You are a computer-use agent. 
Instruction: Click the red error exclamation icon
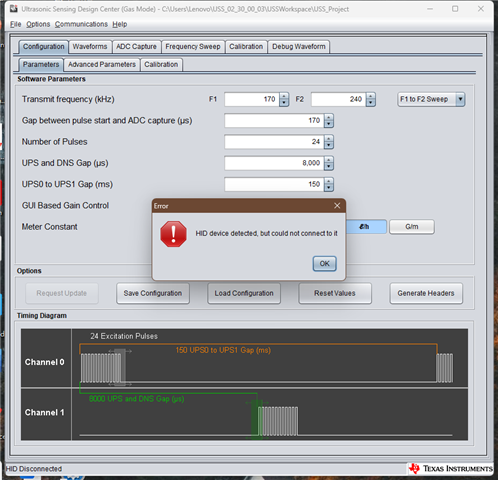pyautogui.click(x=173, y=234)
